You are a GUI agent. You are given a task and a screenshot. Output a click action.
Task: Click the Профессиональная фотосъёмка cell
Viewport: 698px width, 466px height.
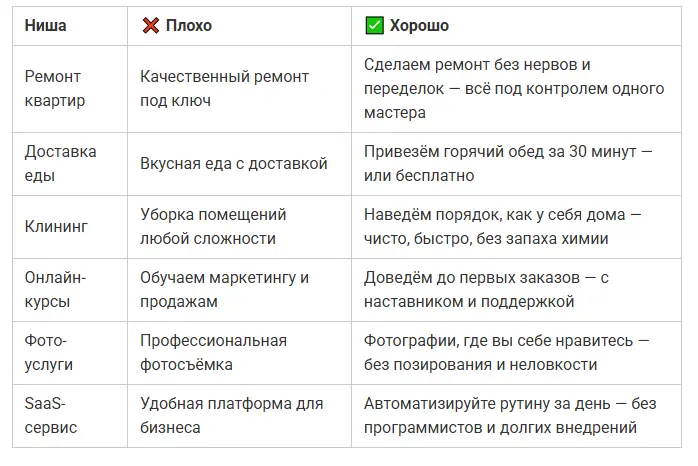tap(213, 353)
